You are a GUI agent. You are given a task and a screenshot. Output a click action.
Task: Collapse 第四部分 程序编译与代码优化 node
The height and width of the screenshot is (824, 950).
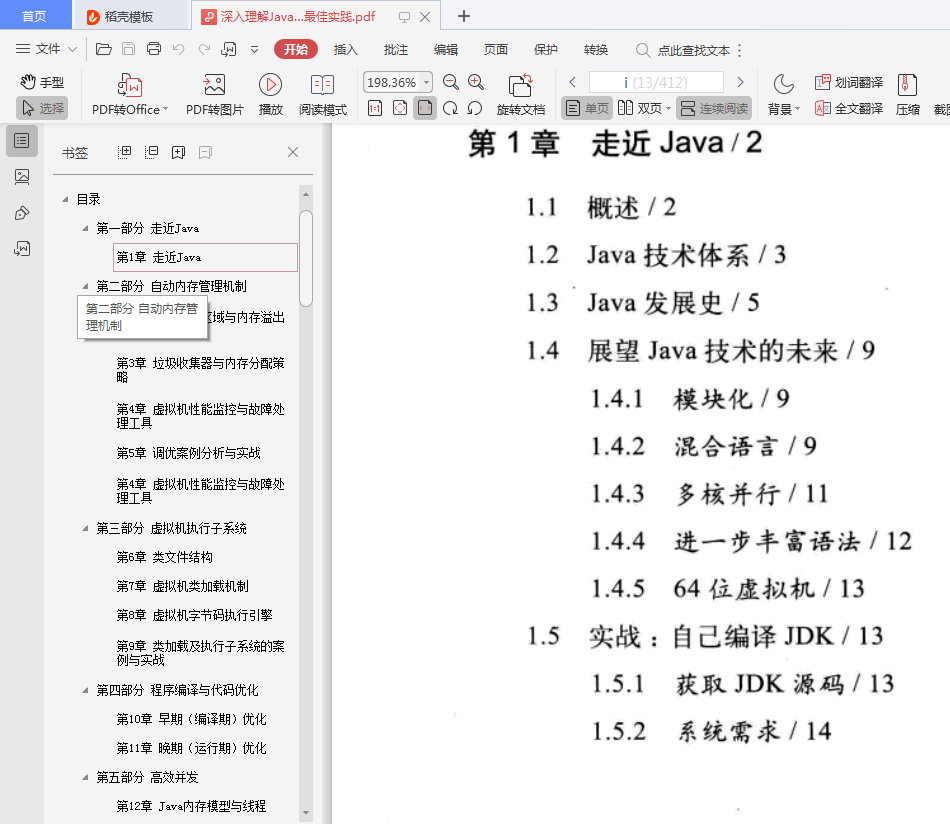pos(85,690)
